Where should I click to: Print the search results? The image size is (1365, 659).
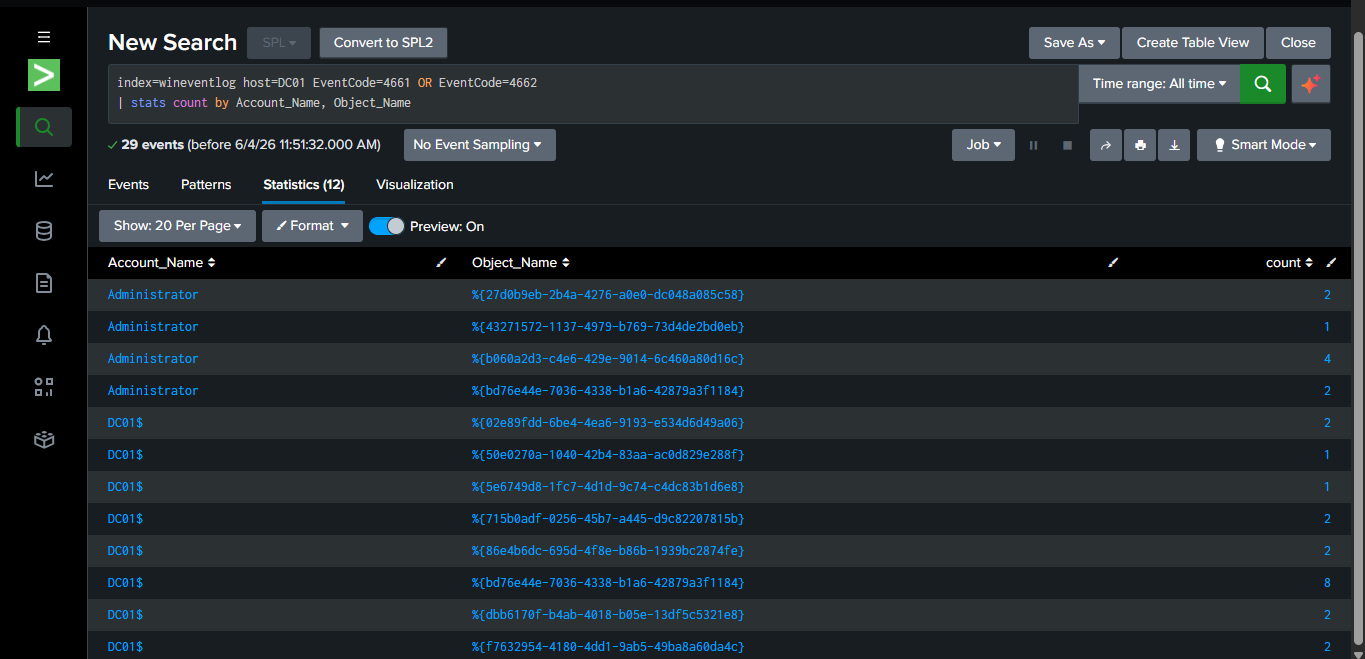1140,145
